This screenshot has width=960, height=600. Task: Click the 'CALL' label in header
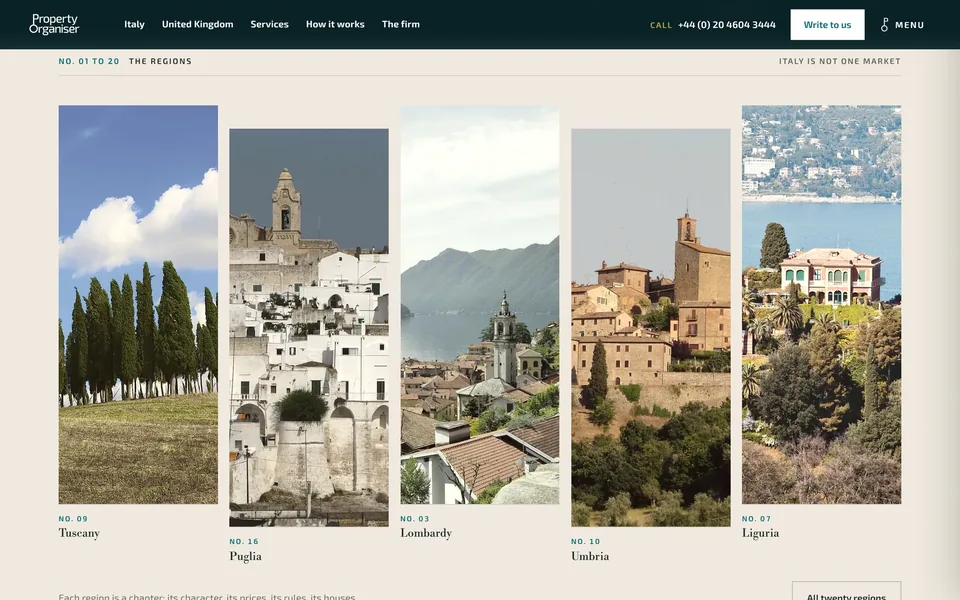[661, 25]
